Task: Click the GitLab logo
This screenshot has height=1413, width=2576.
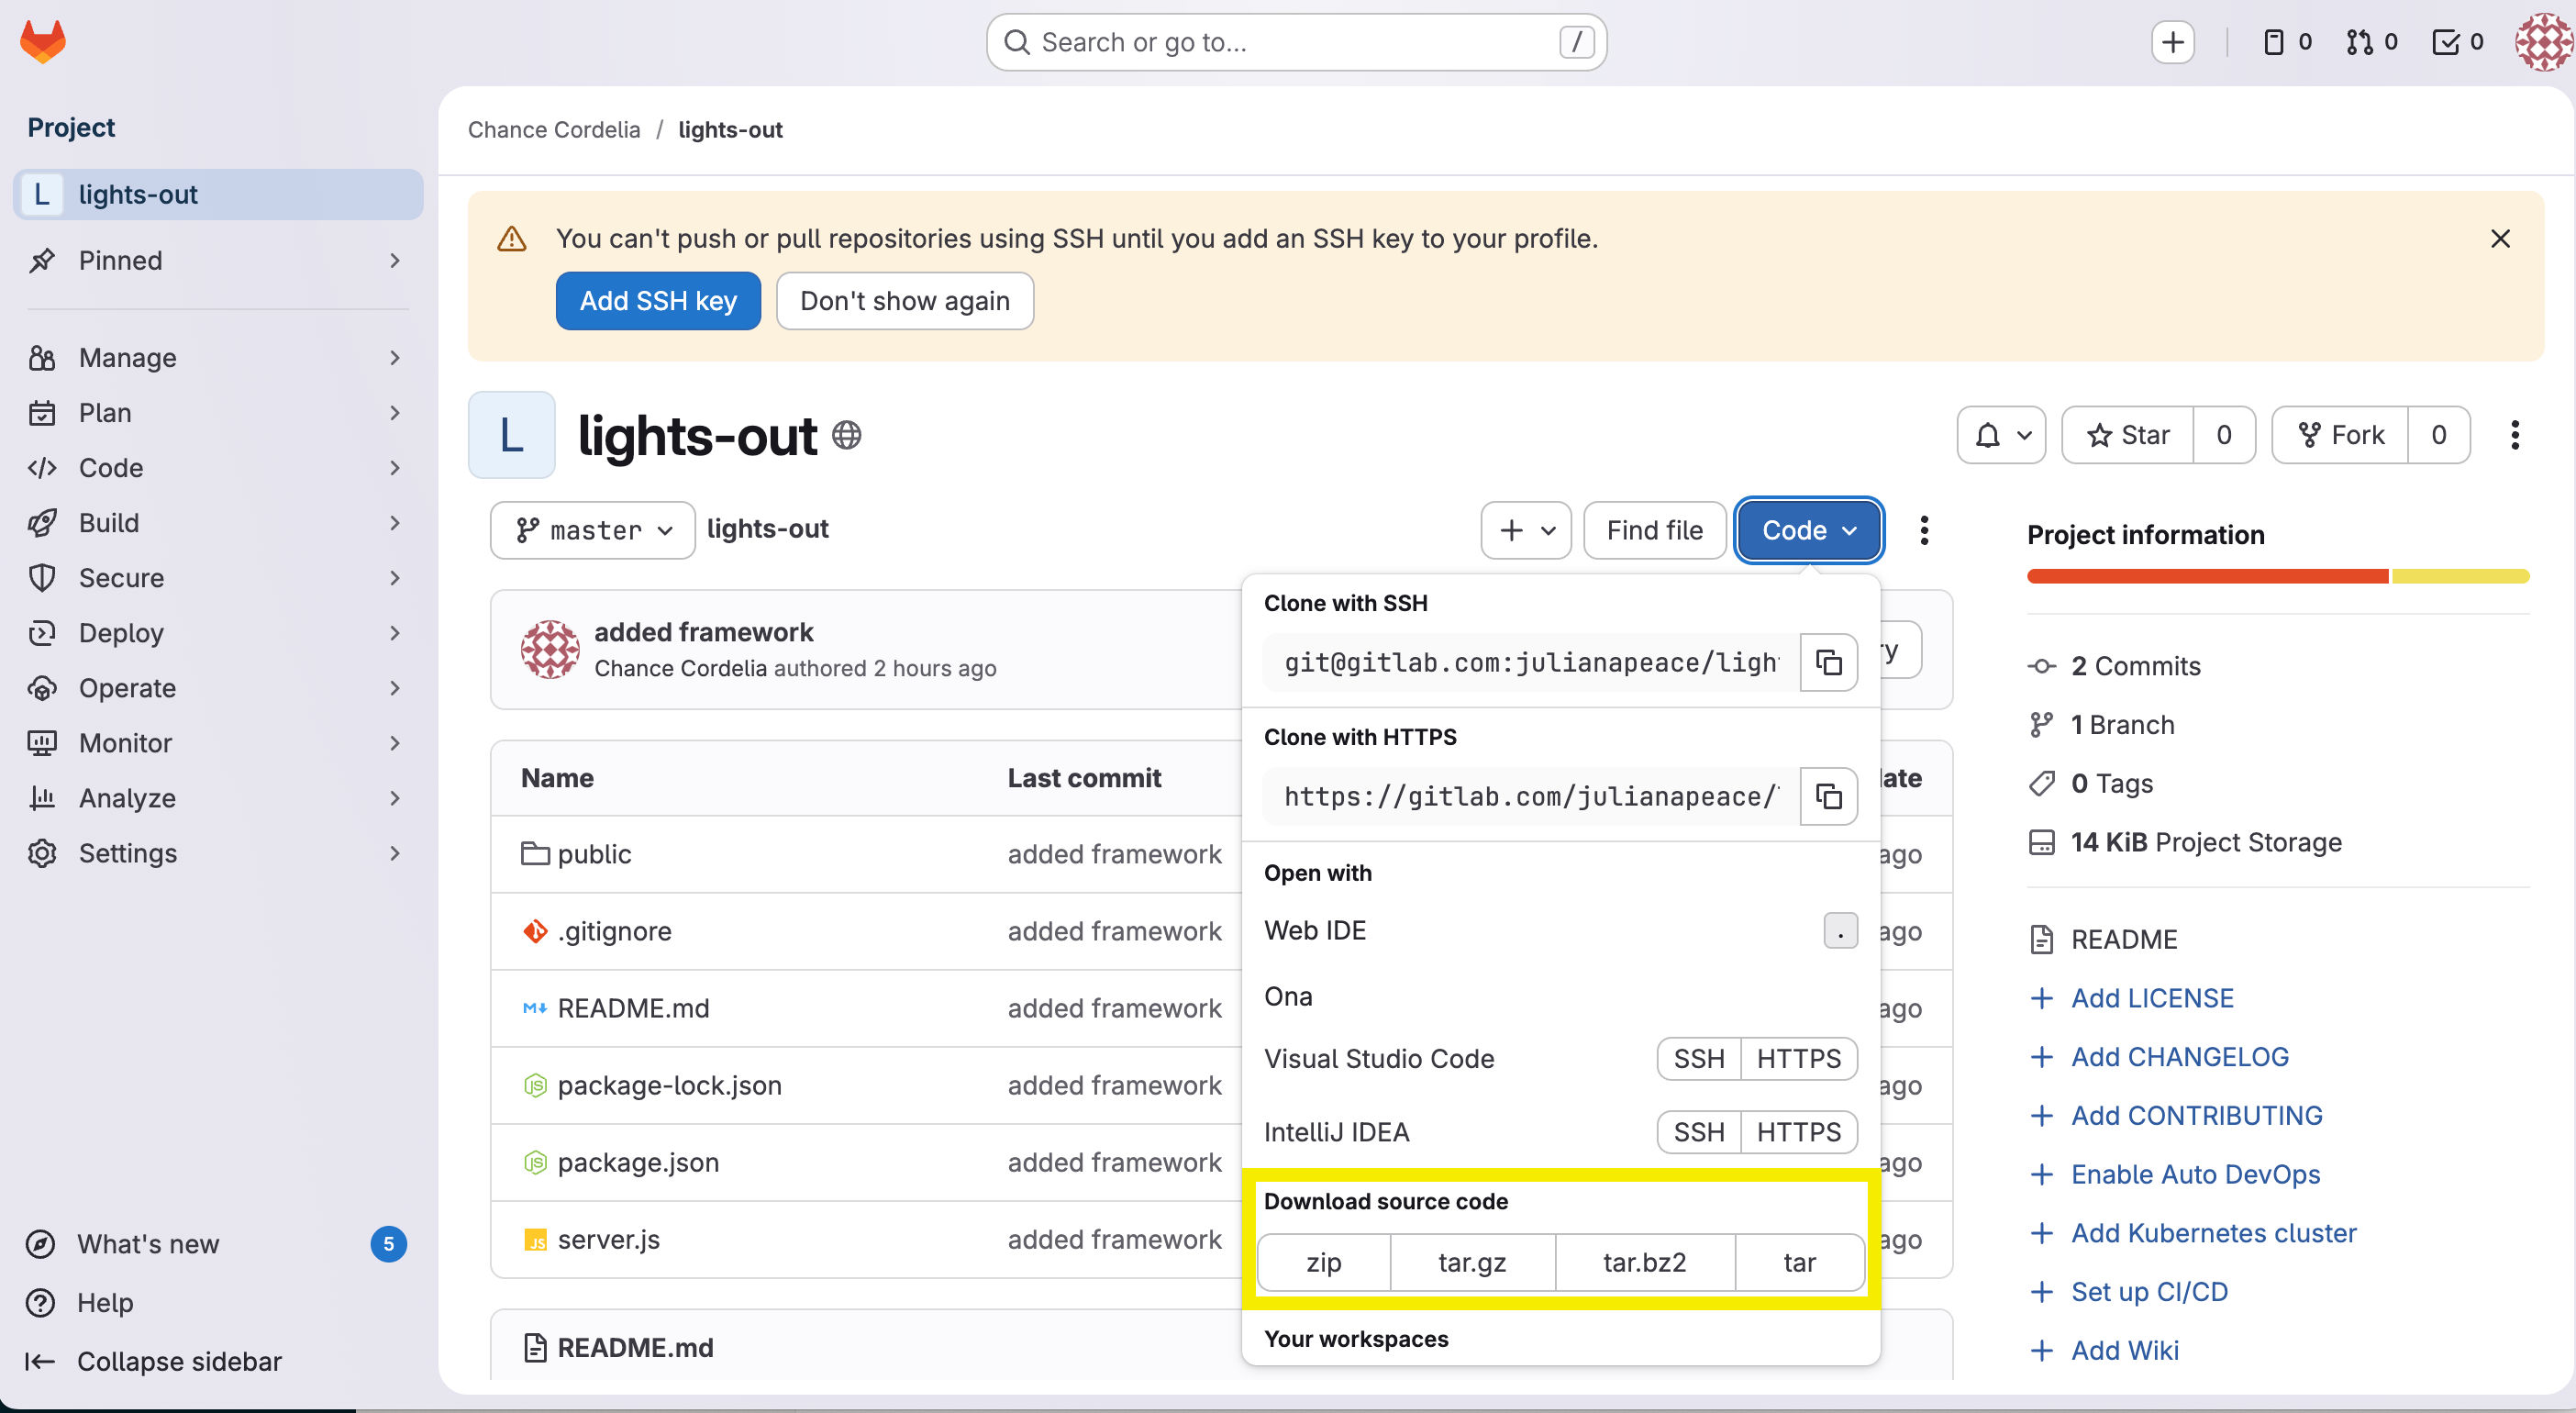Action: [42, 41]
